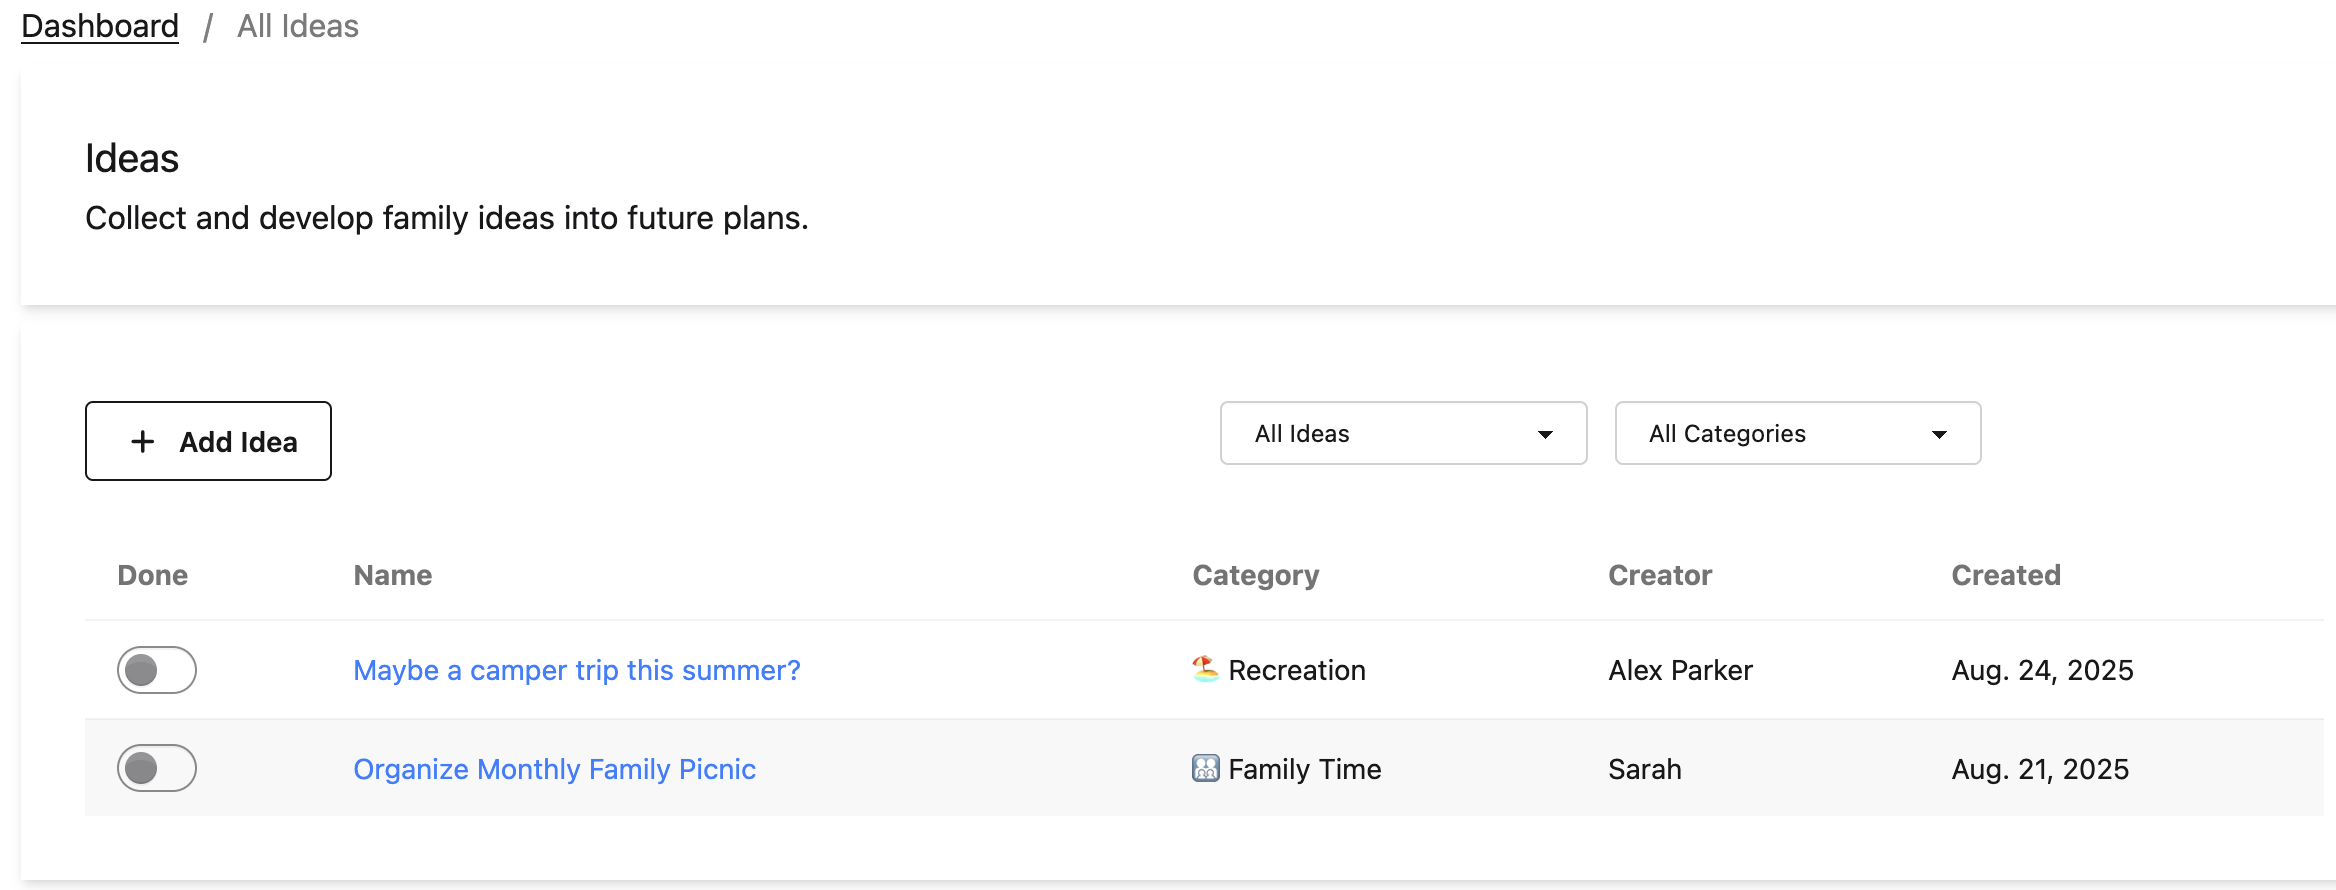The width and height of the screenshot is (2336, 890).
Task: Go to Dashboard via the breadcrumb
Action: pos(100,26)
